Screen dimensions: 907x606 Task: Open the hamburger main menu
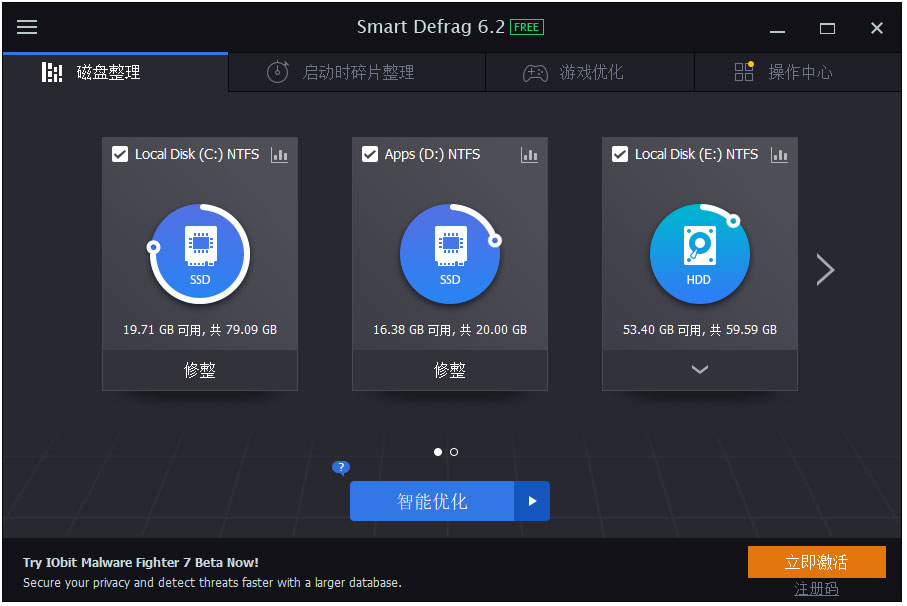click(27, 27)
